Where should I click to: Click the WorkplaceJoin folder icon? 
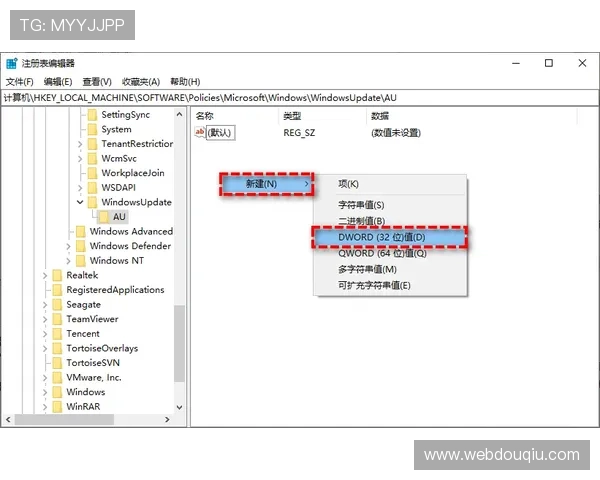(92, 173)
